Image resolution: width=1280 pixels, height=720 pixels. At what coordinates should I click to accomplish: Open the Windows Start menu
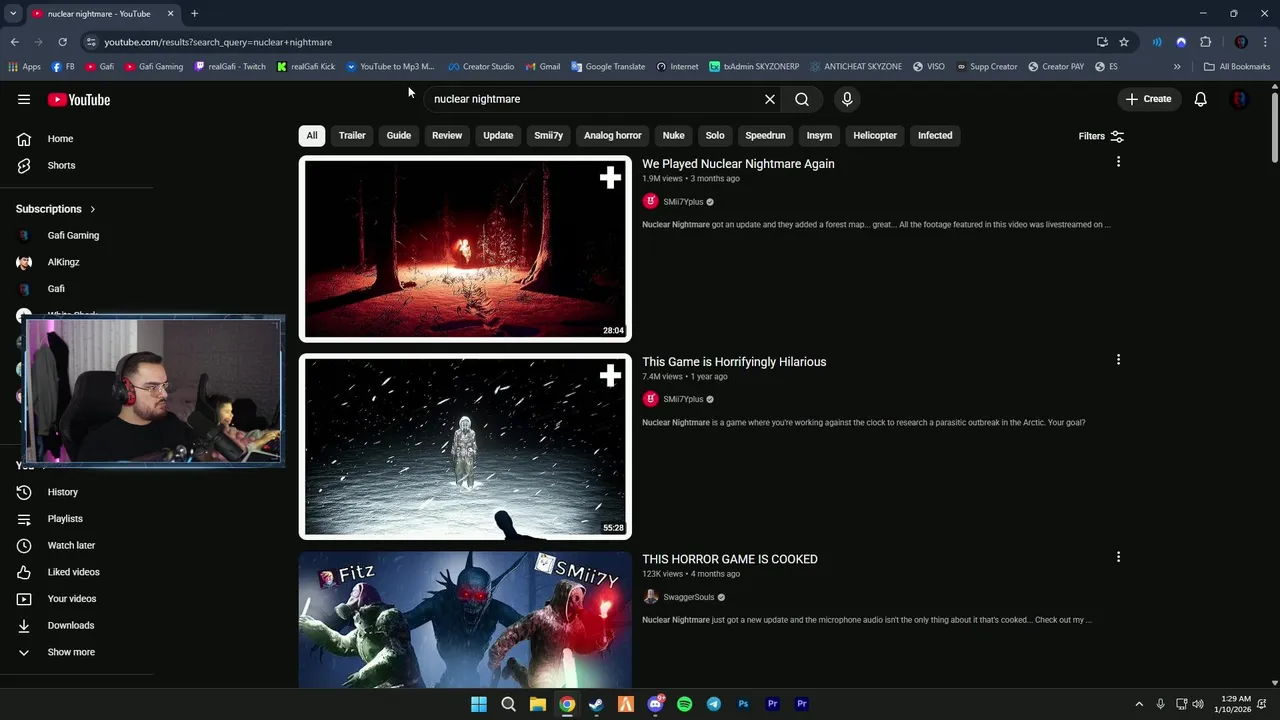[479, 704]
